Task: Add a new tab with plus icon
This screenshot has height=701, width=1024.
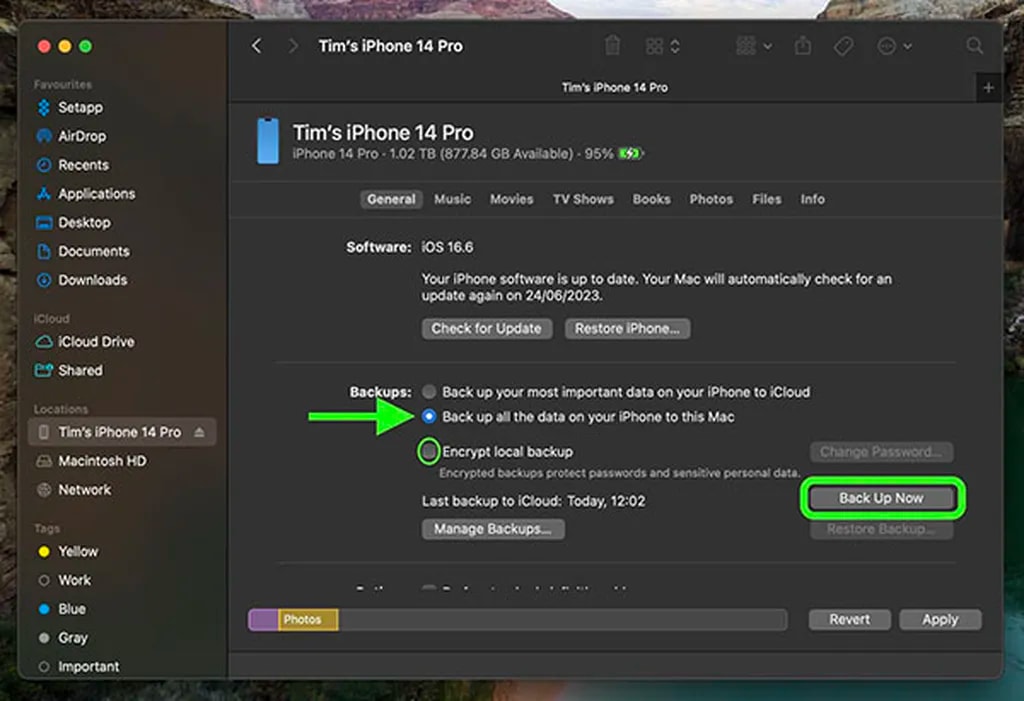Action: click(x=988, y=88)
